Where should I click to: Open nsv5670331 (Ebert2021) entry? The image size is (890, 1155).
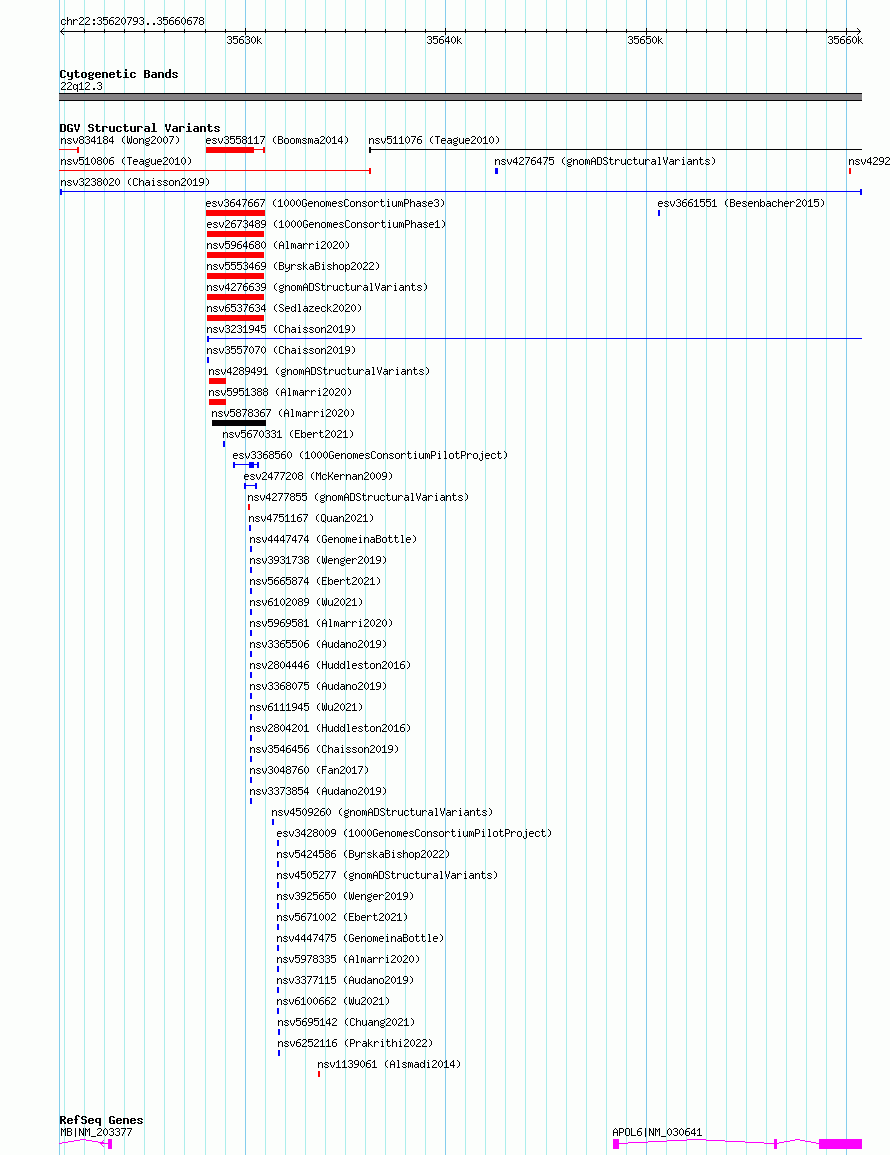288,435
